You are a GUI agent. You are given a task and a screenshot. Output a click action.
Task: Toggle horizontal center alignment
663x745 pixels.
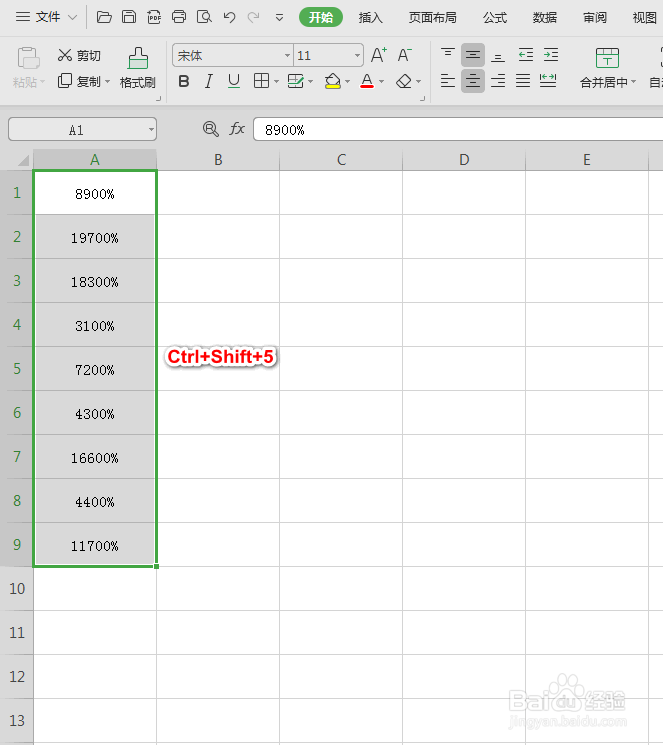[x=472, y=81]
